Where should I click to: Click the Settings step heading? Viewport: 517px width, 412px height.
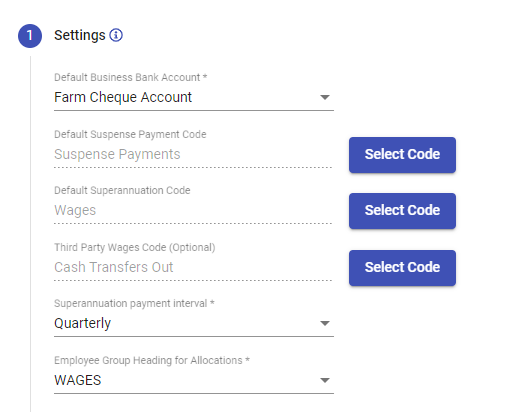(80, 35)
